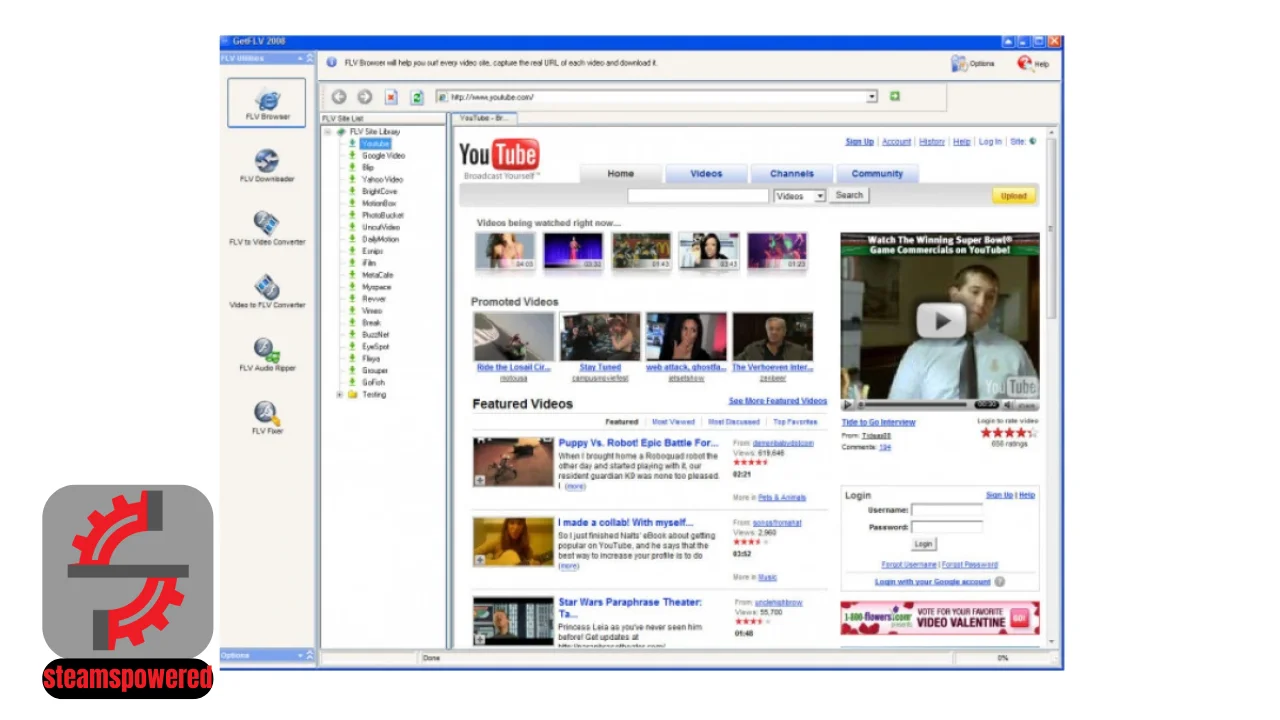This screenshot has height=720, width=1280.
Task: Open the YouTube Home tab
Action: pyautogui.click(x=621, y=173)
